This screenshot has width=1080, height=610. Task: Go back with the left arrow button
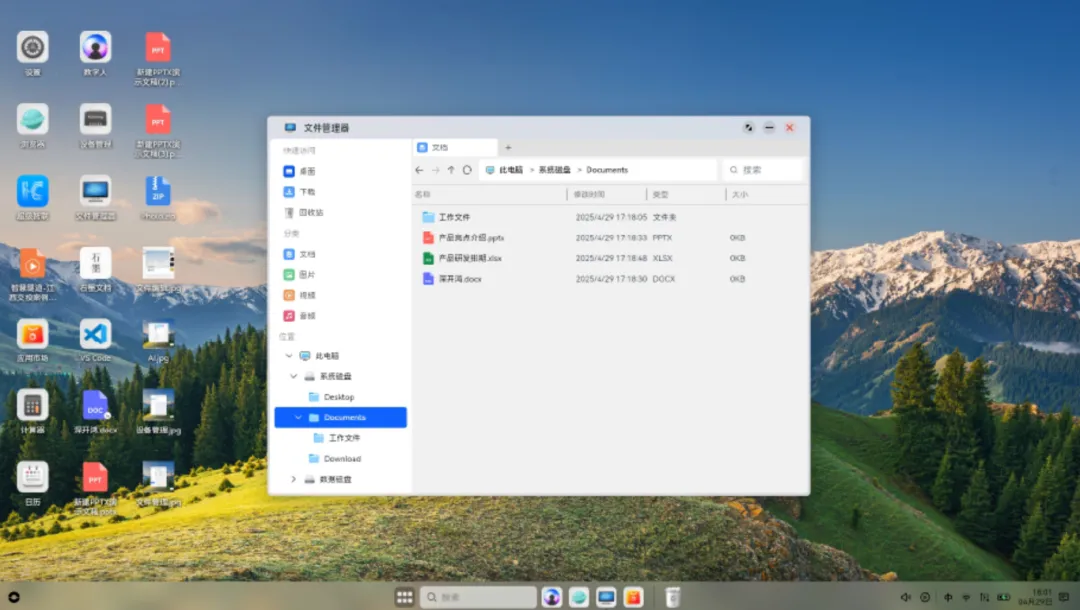tap(419, 170)
